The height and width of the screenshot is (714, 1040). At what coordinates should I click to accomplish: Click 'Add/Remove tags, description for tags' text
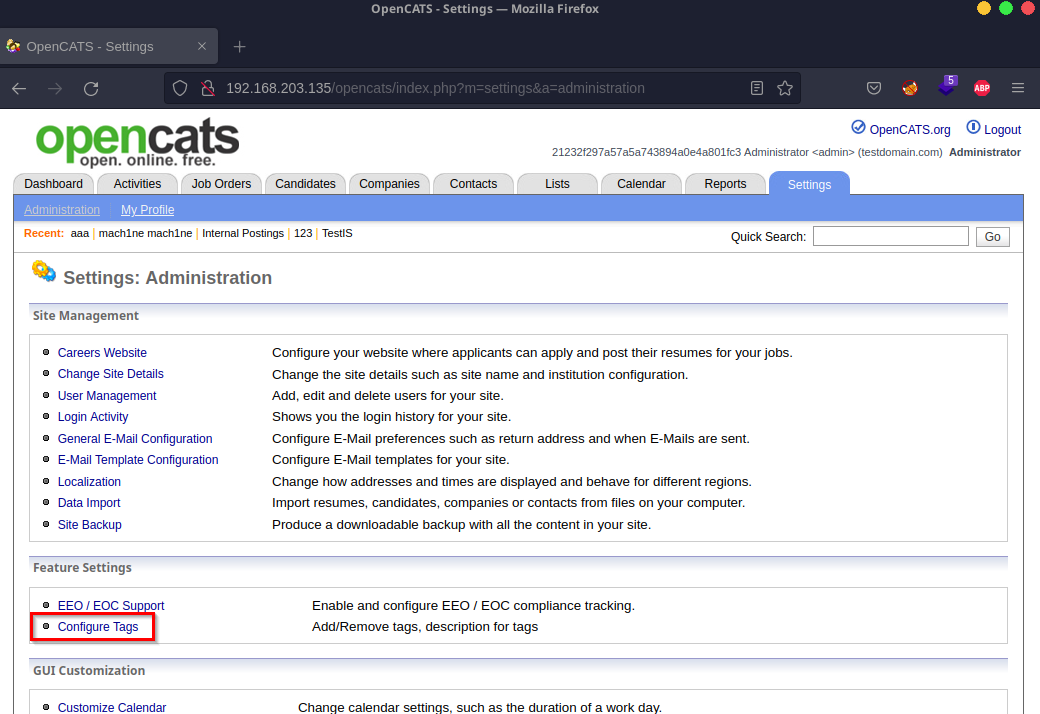pyautogui.click(x=424, y=627)
